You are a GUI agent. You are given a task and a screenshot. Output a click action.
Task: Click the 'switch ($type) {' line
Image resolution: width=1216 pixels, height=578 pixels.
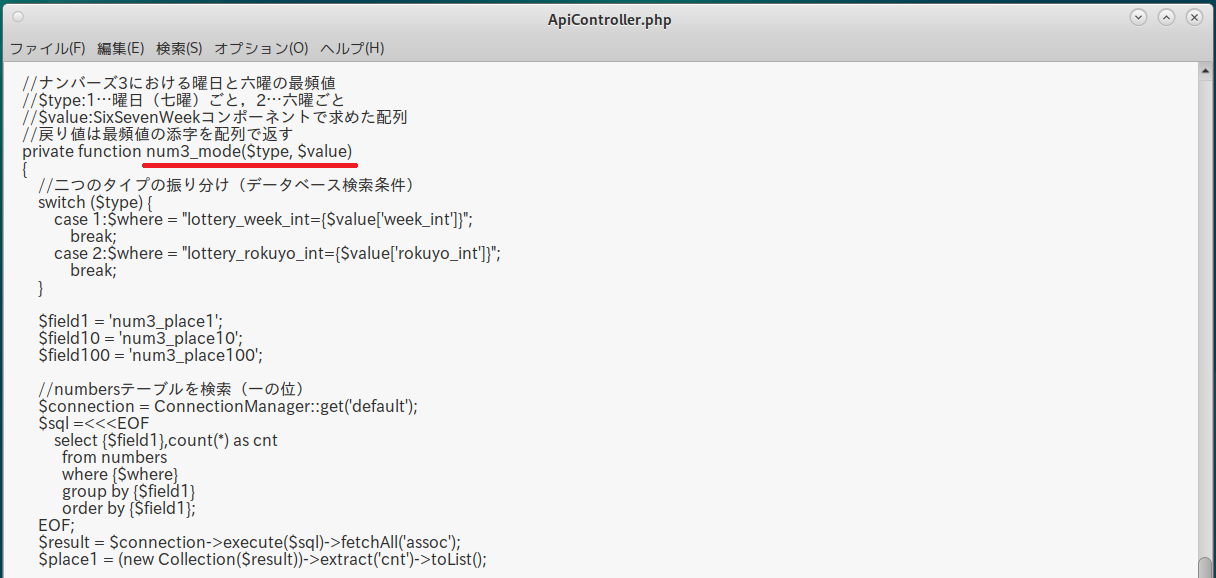click(95, 202)
